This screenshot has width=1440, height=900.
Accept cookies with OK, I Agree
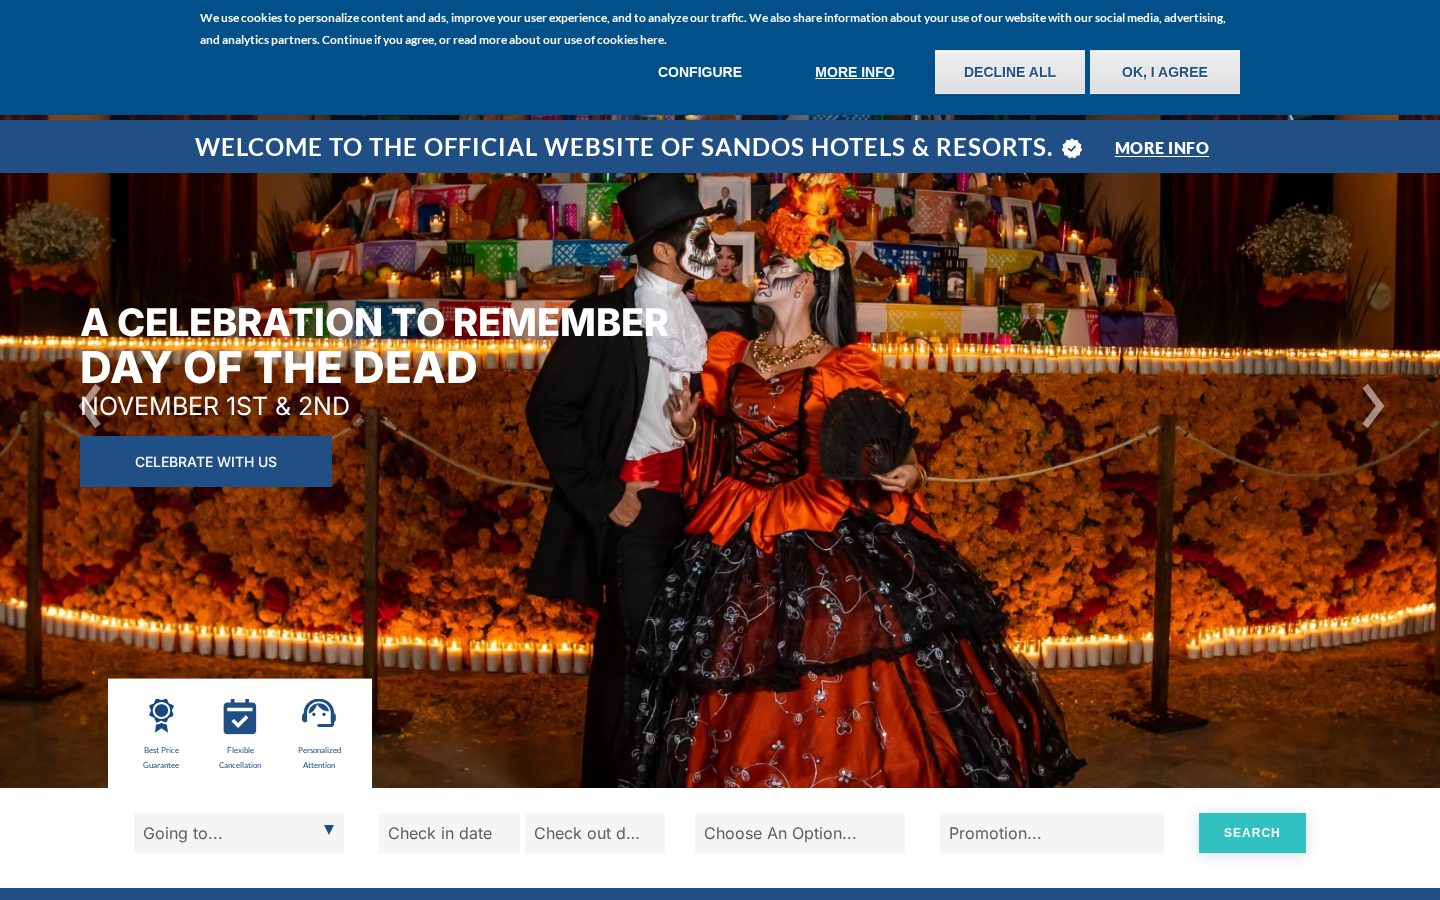tap(1165, 72)
